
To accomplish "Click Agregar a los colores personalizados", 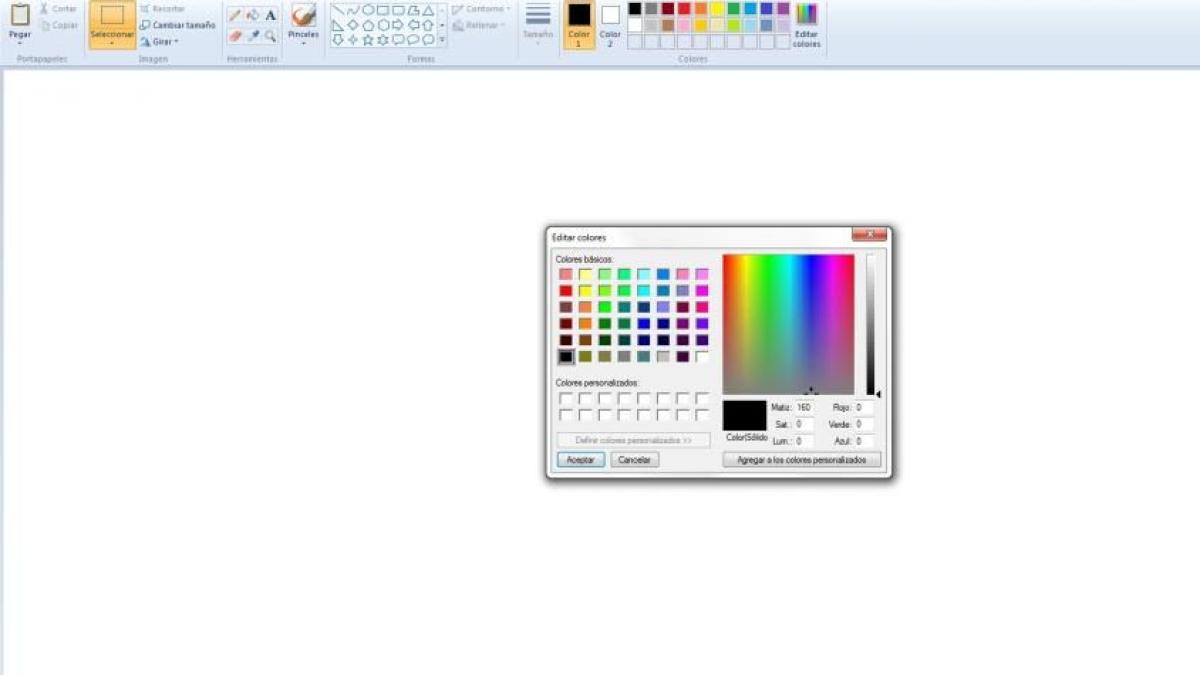I will [801, 460].
